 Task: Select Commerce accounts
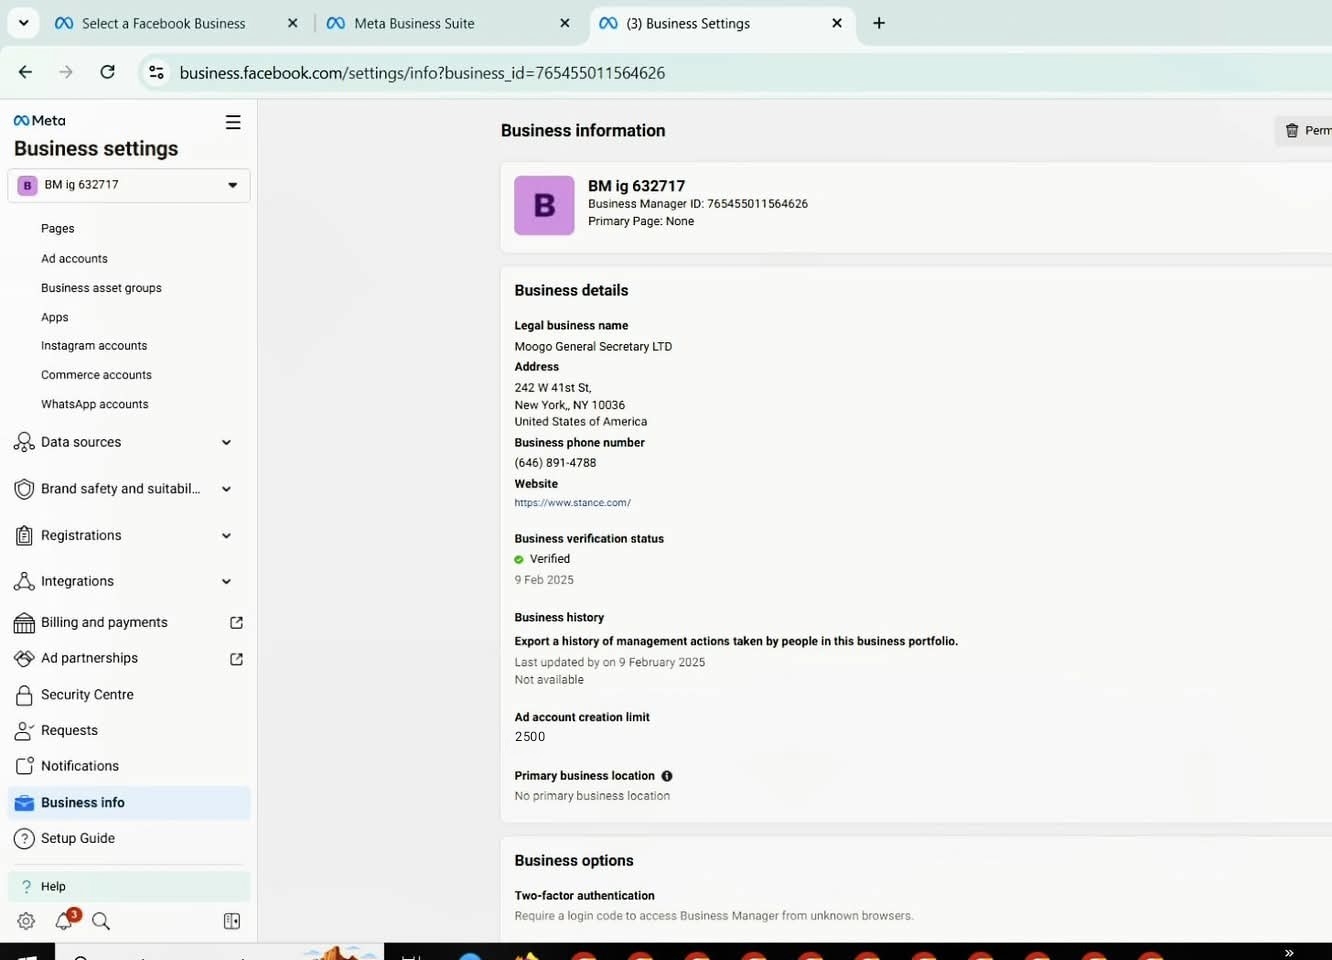click(x=96, y=375)
